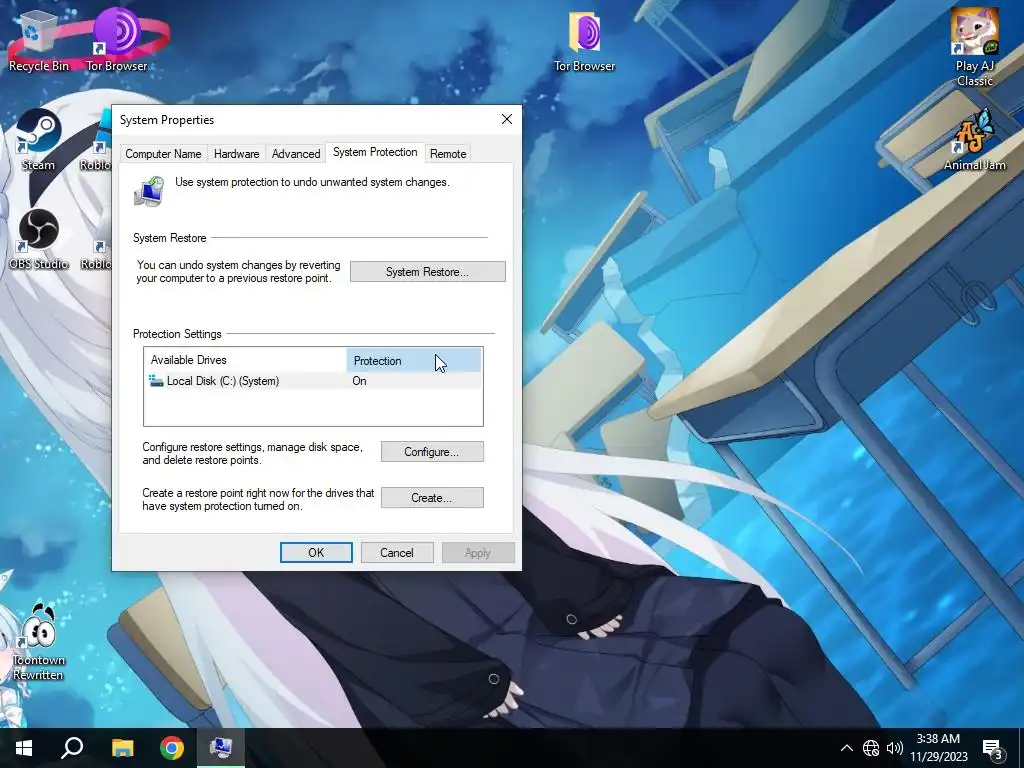1024x768 pixels.
Task: Click the Cancel button
Action: pyautogui.click(x=397, y=552)
